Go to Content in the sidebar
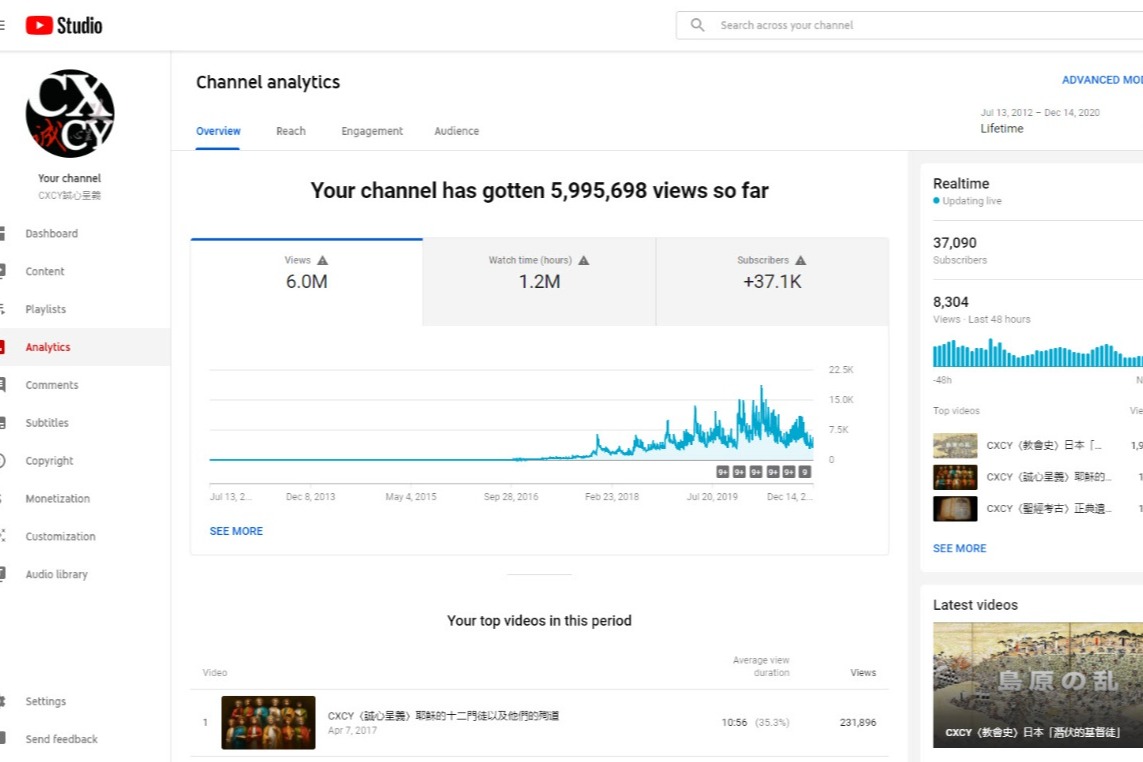 click(45, 272)
